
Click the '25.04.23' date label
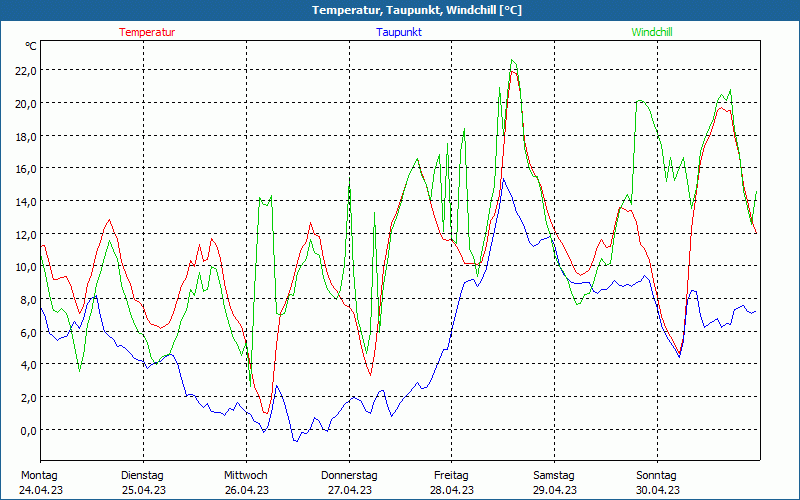click(144, 490)
